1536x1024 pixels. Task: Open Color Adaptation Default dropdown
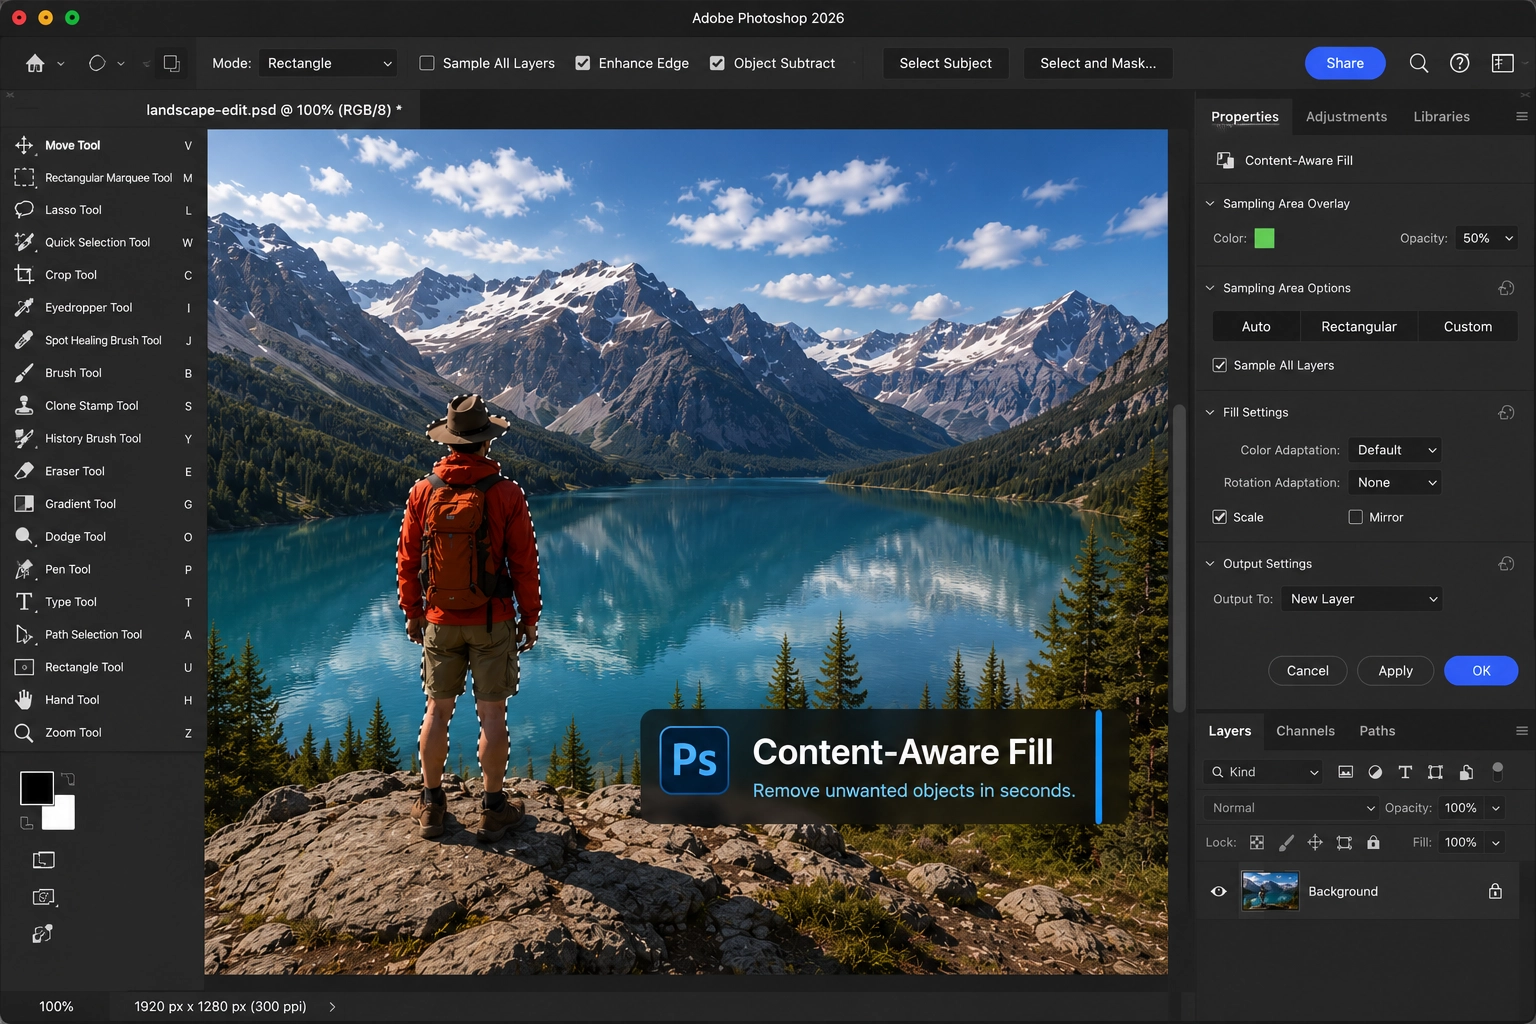(1395, 450)
